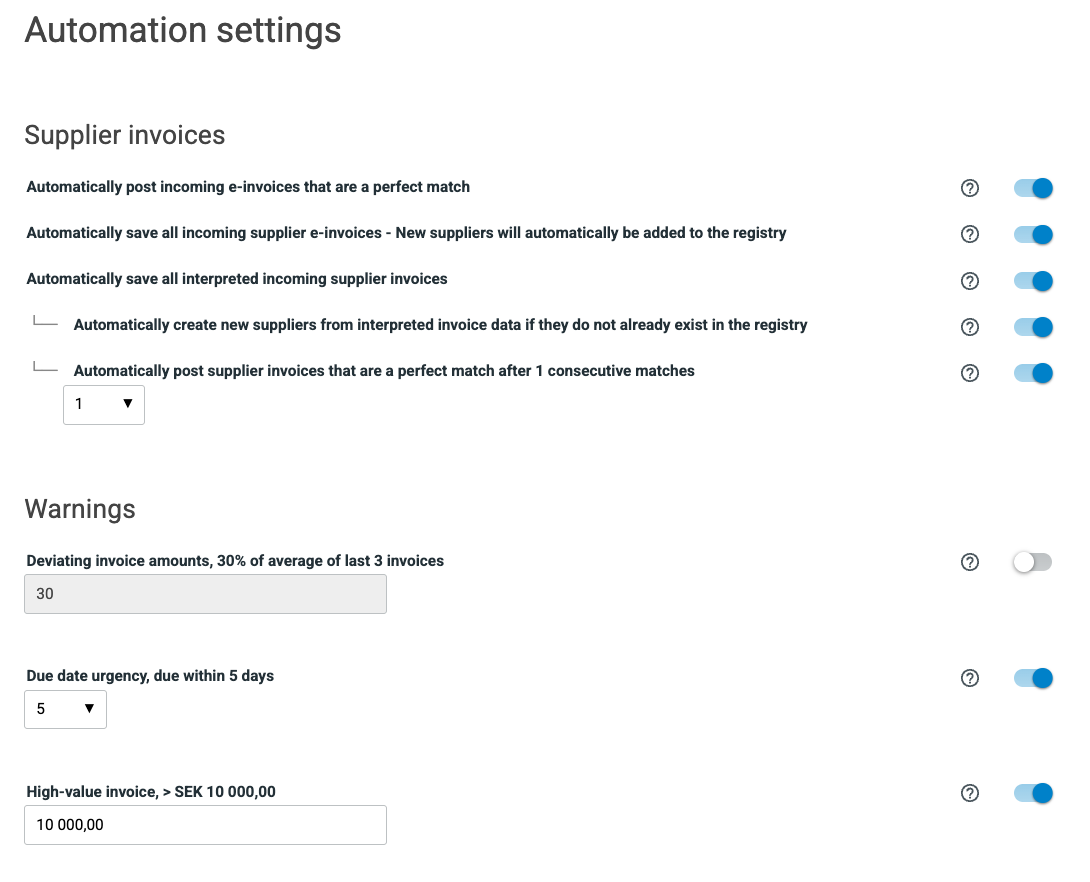The width and height of the screenshot is (1090, 882).
Task: Turn off auto-saving all incoming supplier e-invoices
Action: point(1033,234)
